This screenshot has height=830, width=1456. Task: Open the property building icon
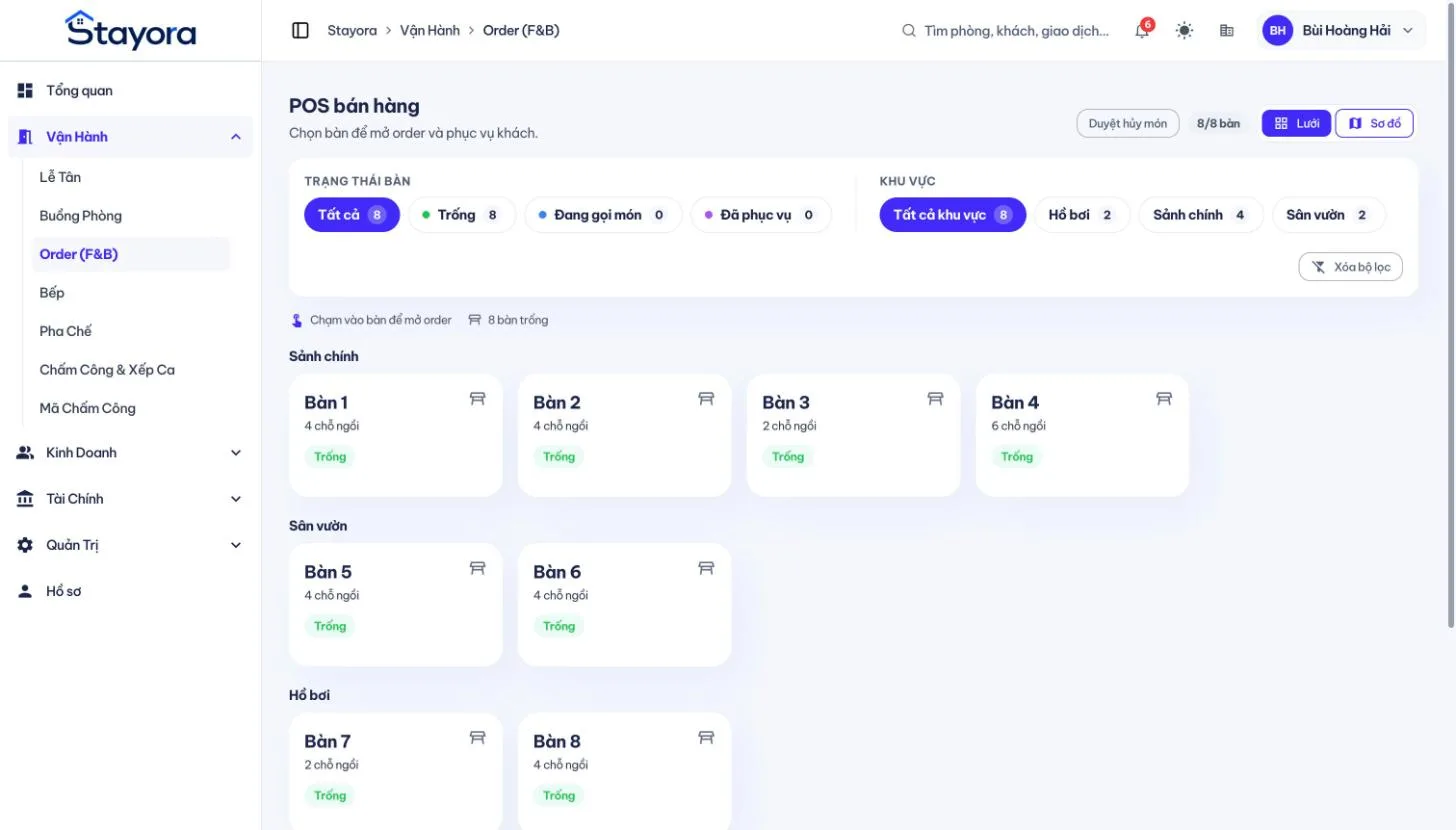1227,31
